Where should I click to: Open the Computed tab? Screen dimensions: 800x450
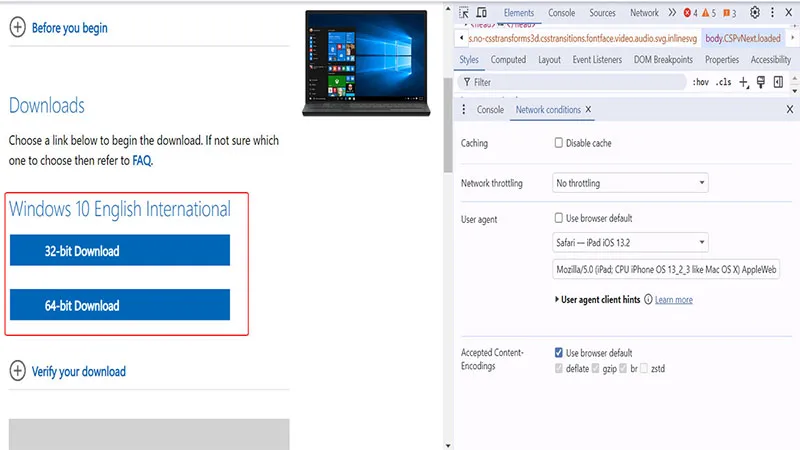tap(508, 60)
